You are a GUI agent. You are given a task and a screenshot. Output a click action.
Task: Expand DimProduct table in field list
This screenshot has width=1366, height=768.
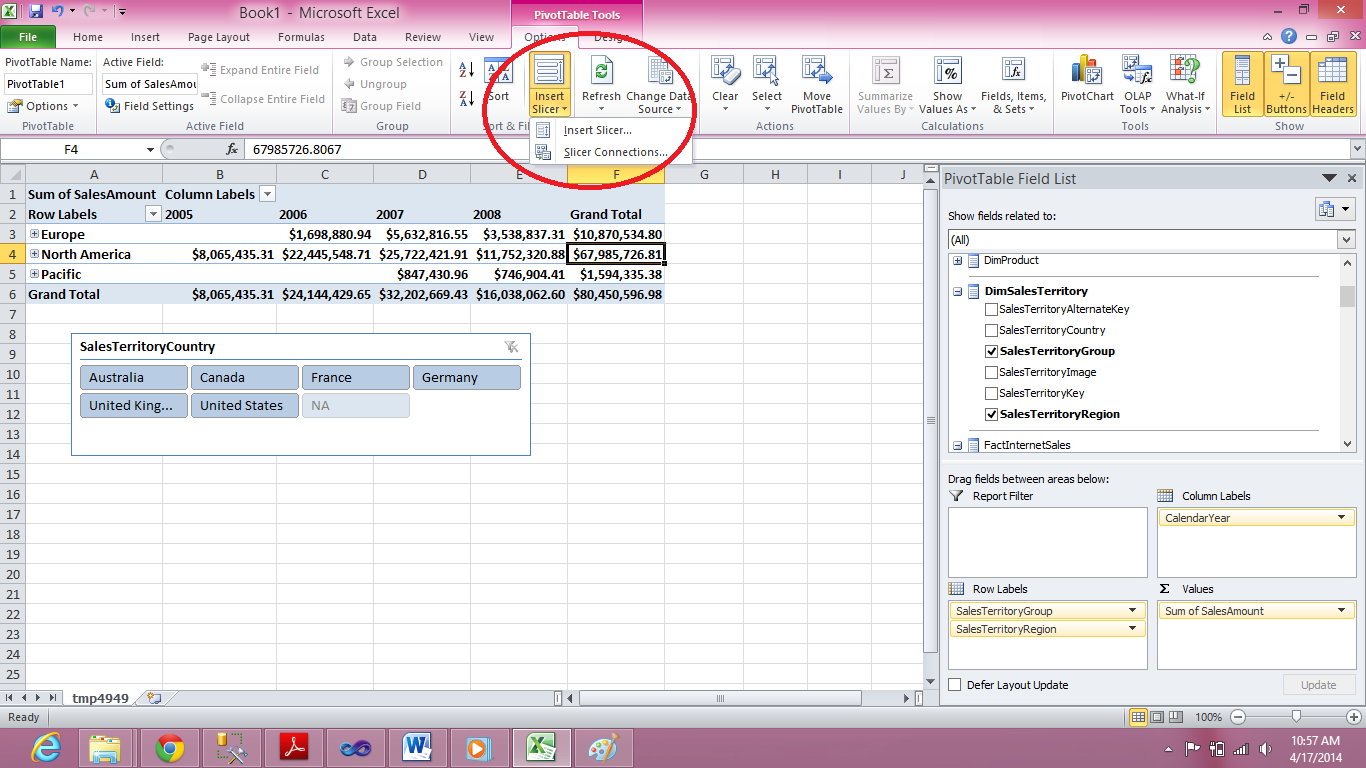957,260
